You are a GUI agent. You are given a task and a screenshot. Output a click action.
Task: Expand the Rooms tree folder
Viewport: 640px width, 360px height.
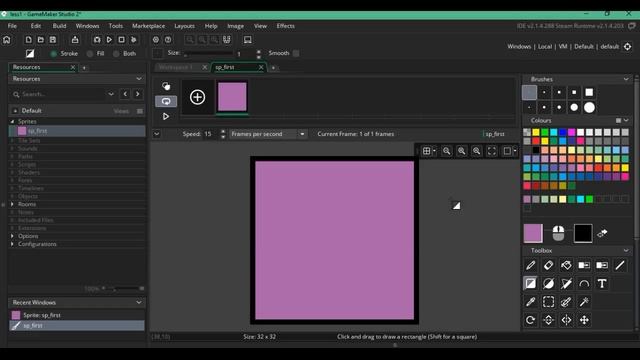[x=12, y=204]
